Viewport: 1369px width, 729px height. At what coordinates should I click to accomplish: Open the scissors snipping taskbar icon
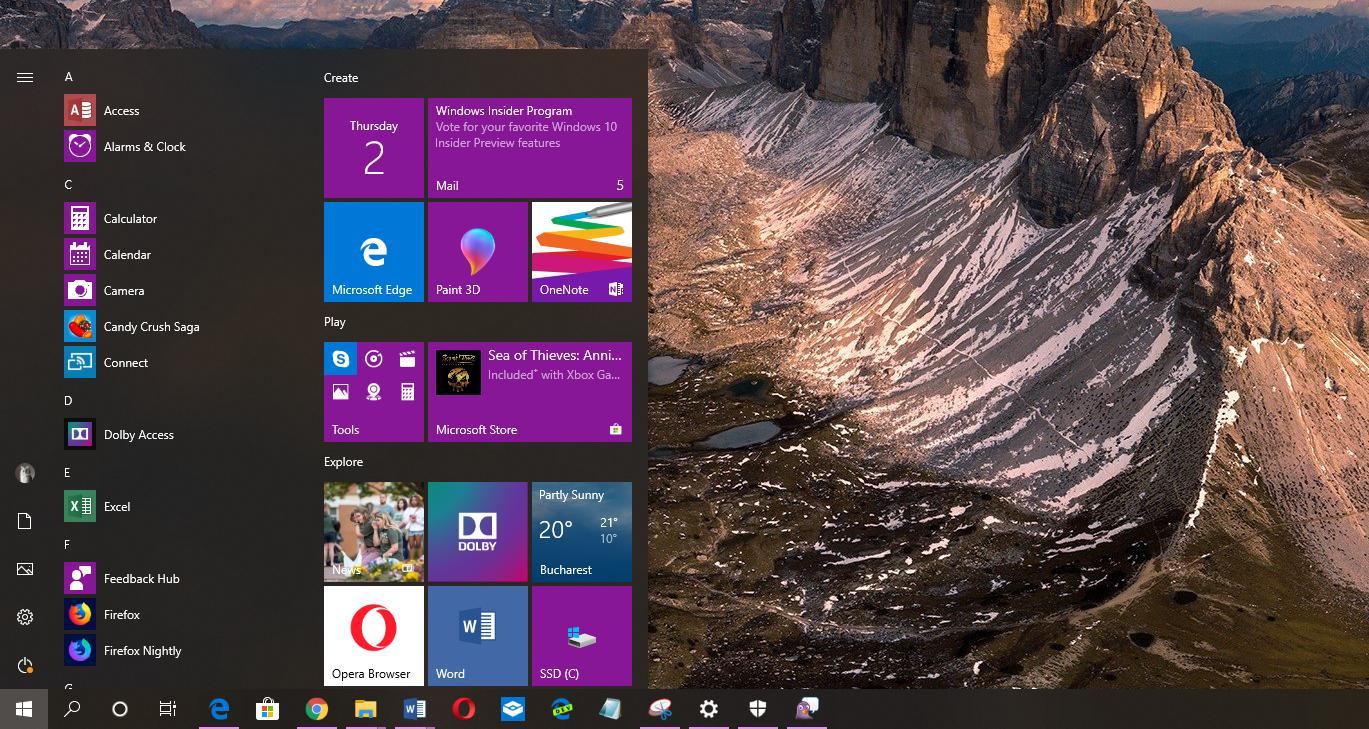click(x=659, y=709)
